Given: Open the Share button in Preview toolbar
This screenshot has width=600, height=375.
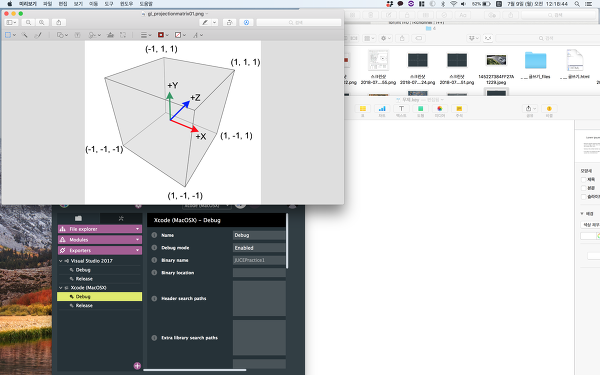Looking at the screenshot, I should 59,23.
